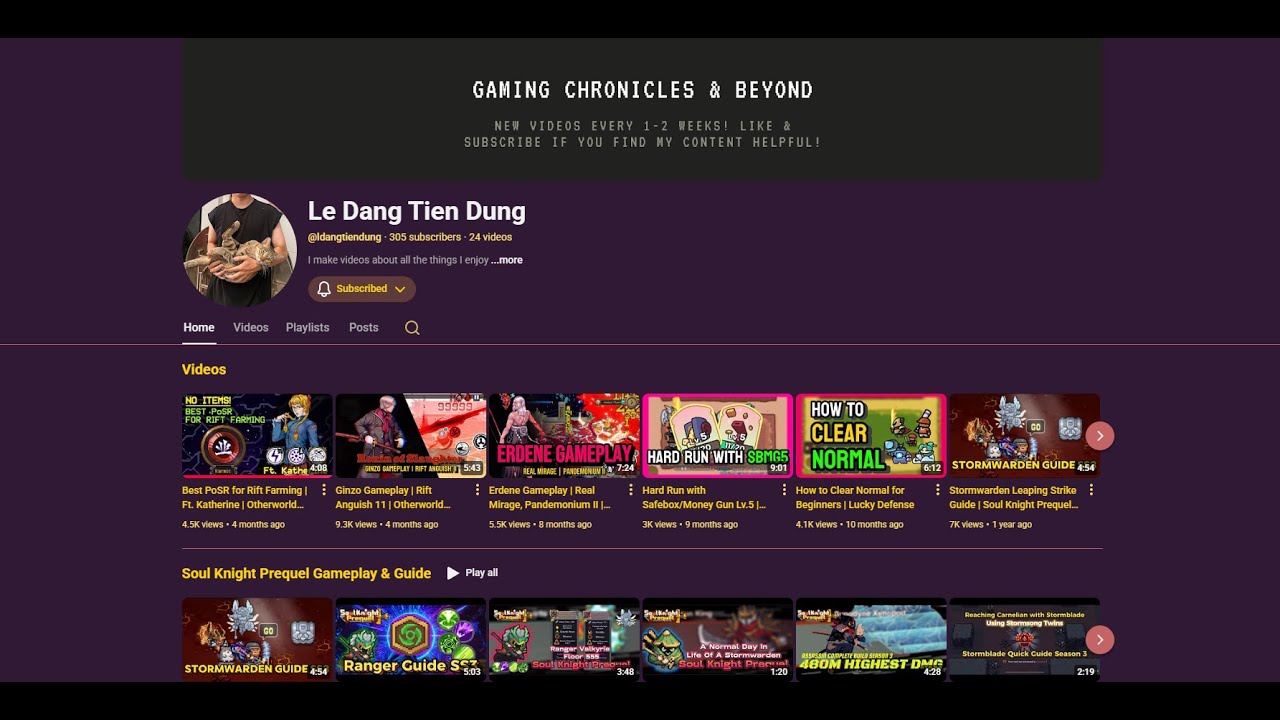The width and height of the screenshot is (1280, 720).
Task: Click the 24 videos count text
Action: (x=490, y=237)
